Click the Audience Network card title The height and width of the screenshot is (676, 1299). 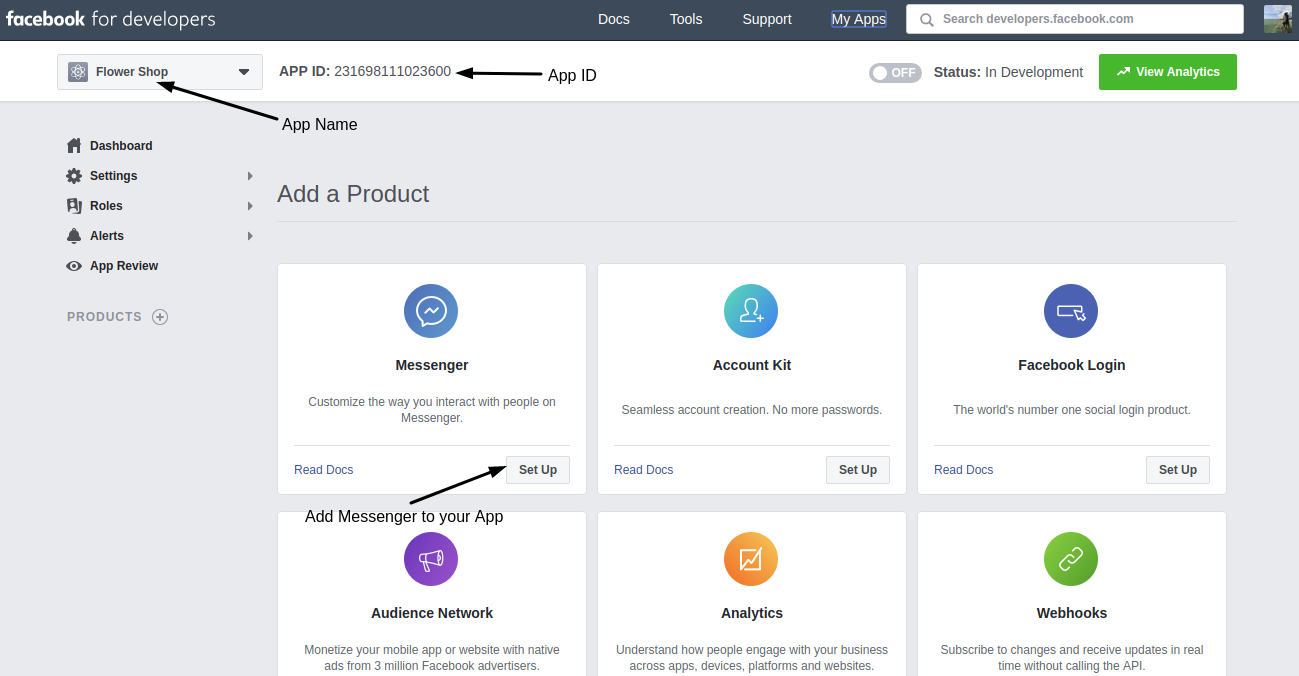(x=432, y=613)
